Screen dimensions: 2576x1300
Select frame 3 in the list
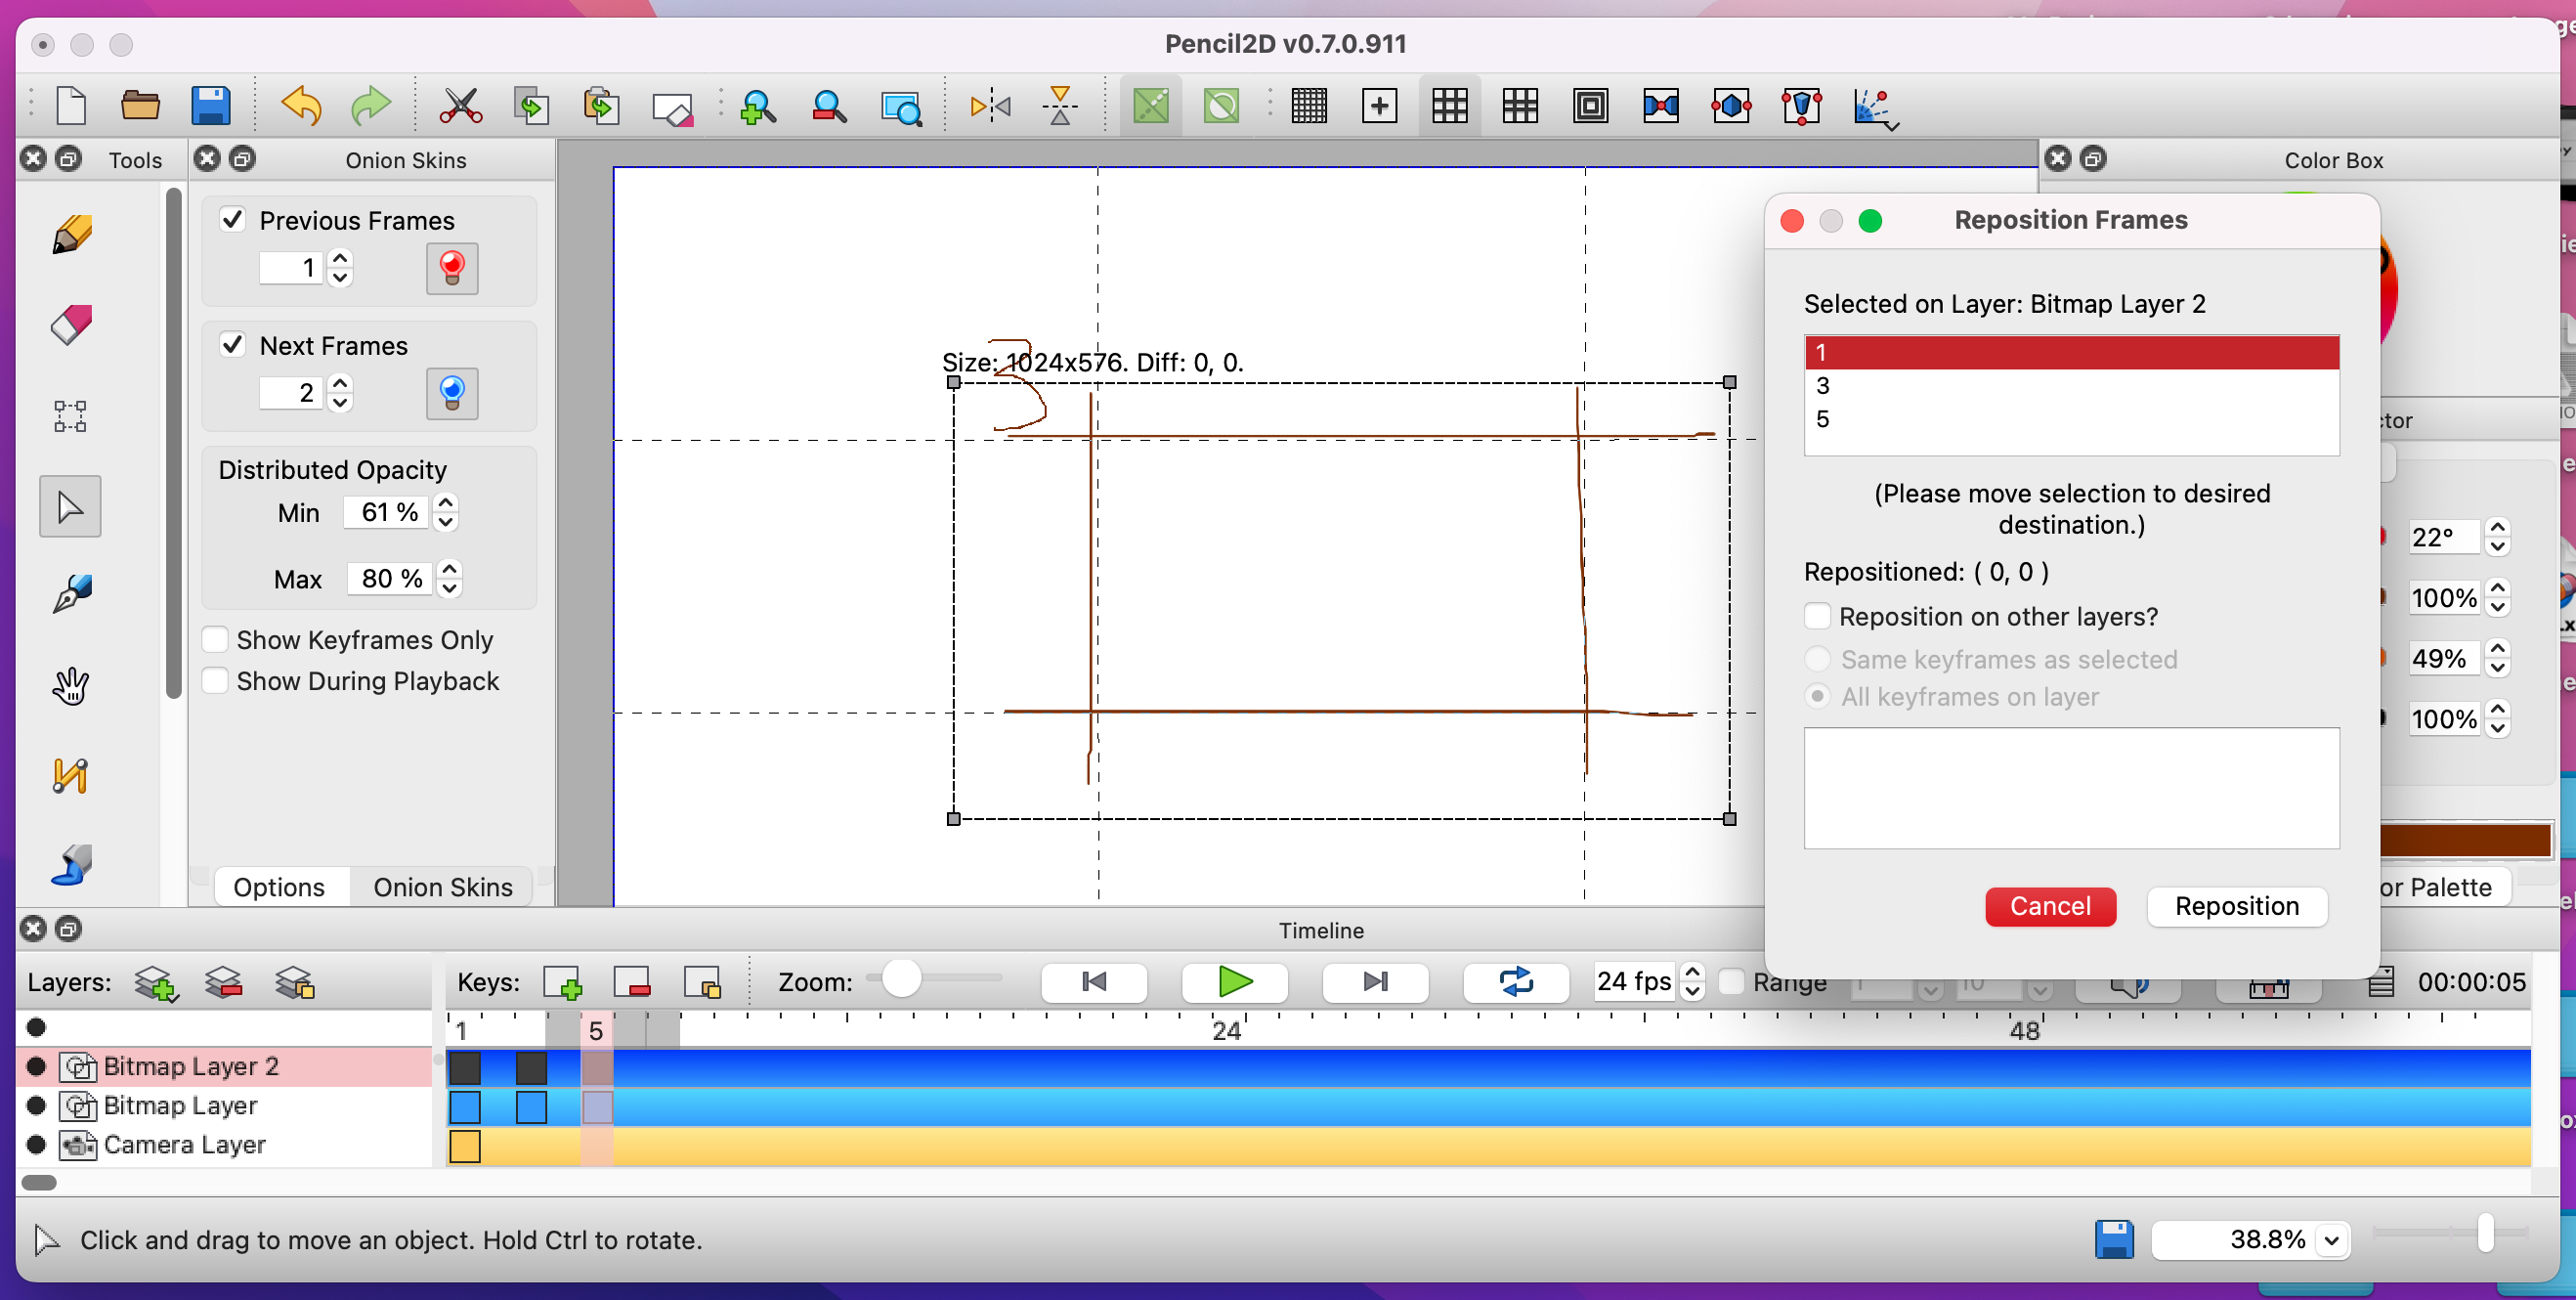click(2071, 386)
